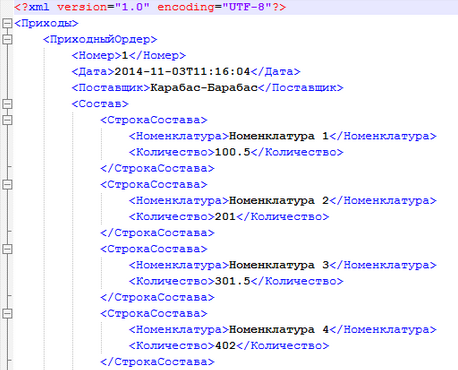This screenshot has width=458, height=370.
Task: Collapse the first СтрокаСостава block fold marker
Action: tap(7, 120)
